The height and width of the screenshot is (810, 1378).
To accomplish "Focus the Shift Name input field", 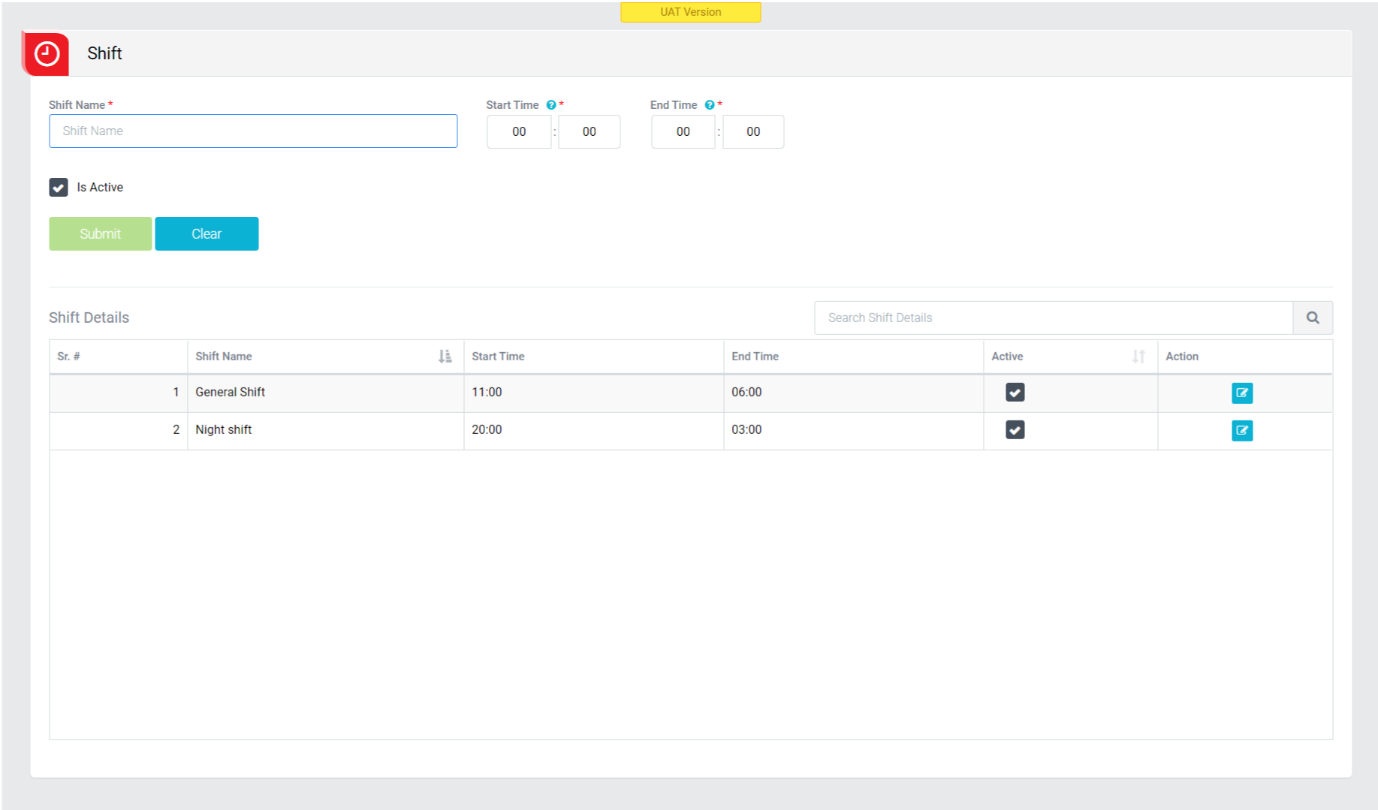I will 253,131.
